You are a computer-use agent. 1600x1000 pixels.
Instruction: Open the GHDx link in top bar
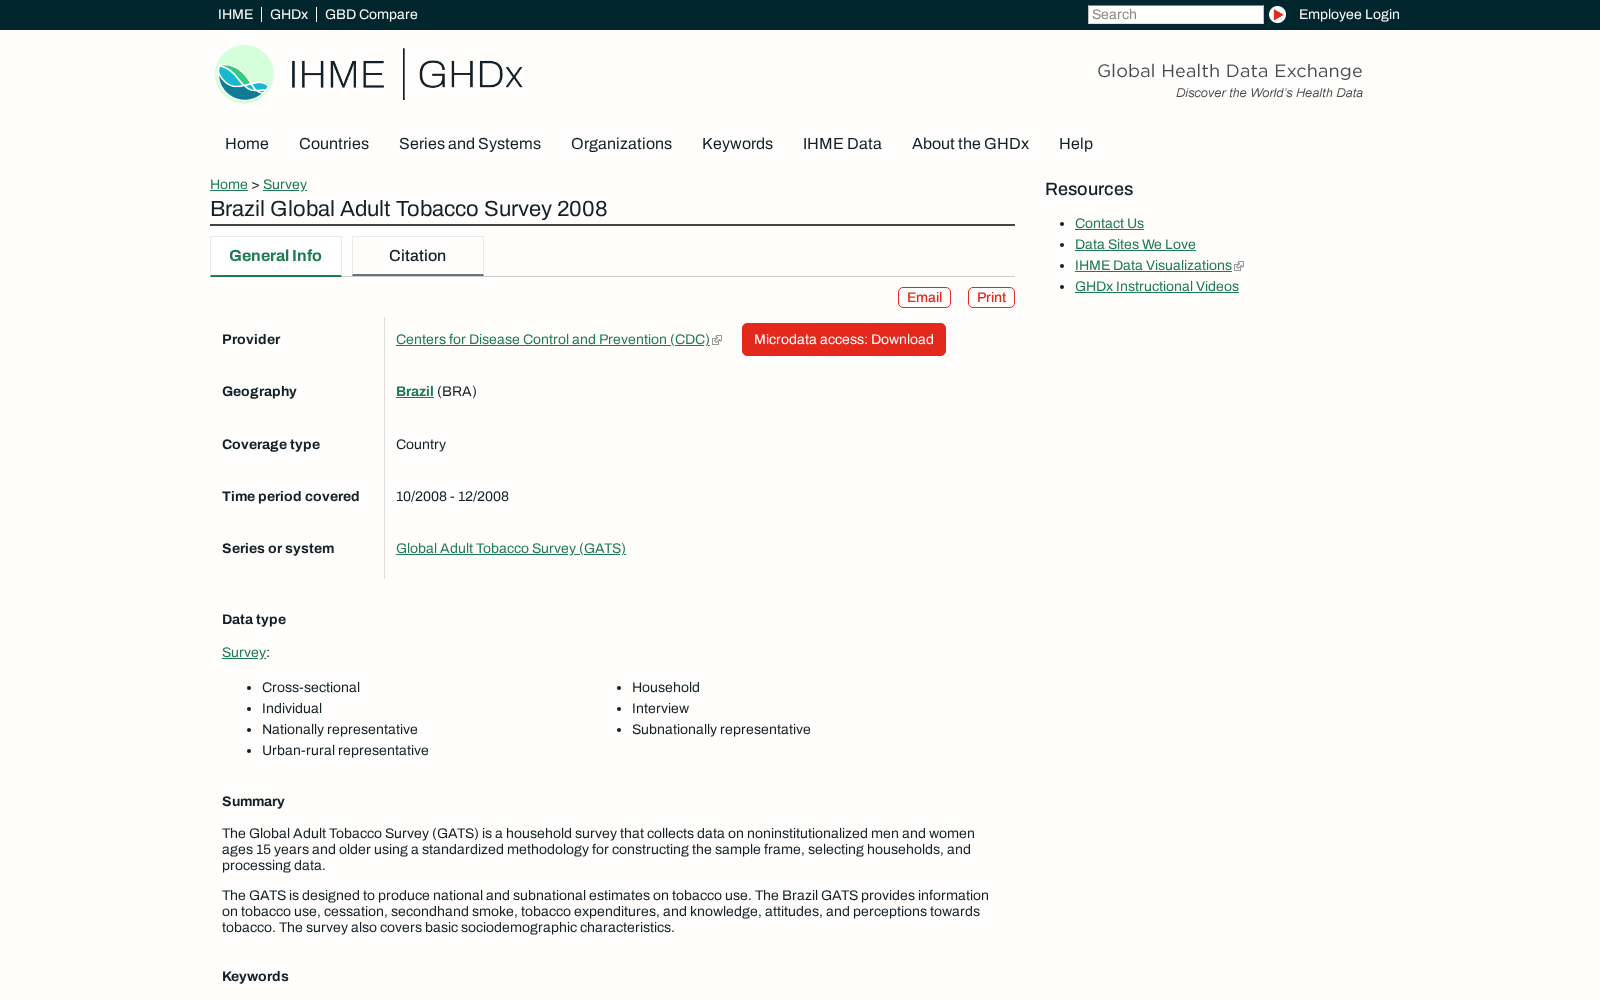[289, 15]
